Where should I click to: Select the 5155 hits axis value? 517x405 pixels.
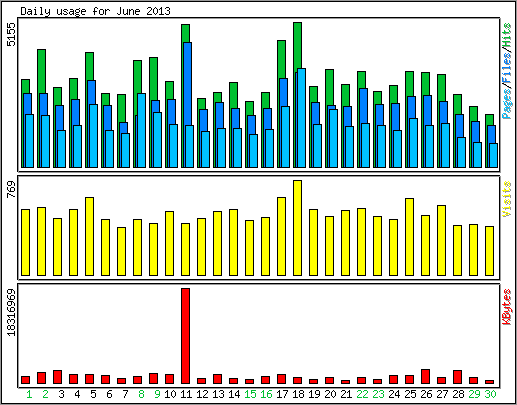tap(11, 34)
